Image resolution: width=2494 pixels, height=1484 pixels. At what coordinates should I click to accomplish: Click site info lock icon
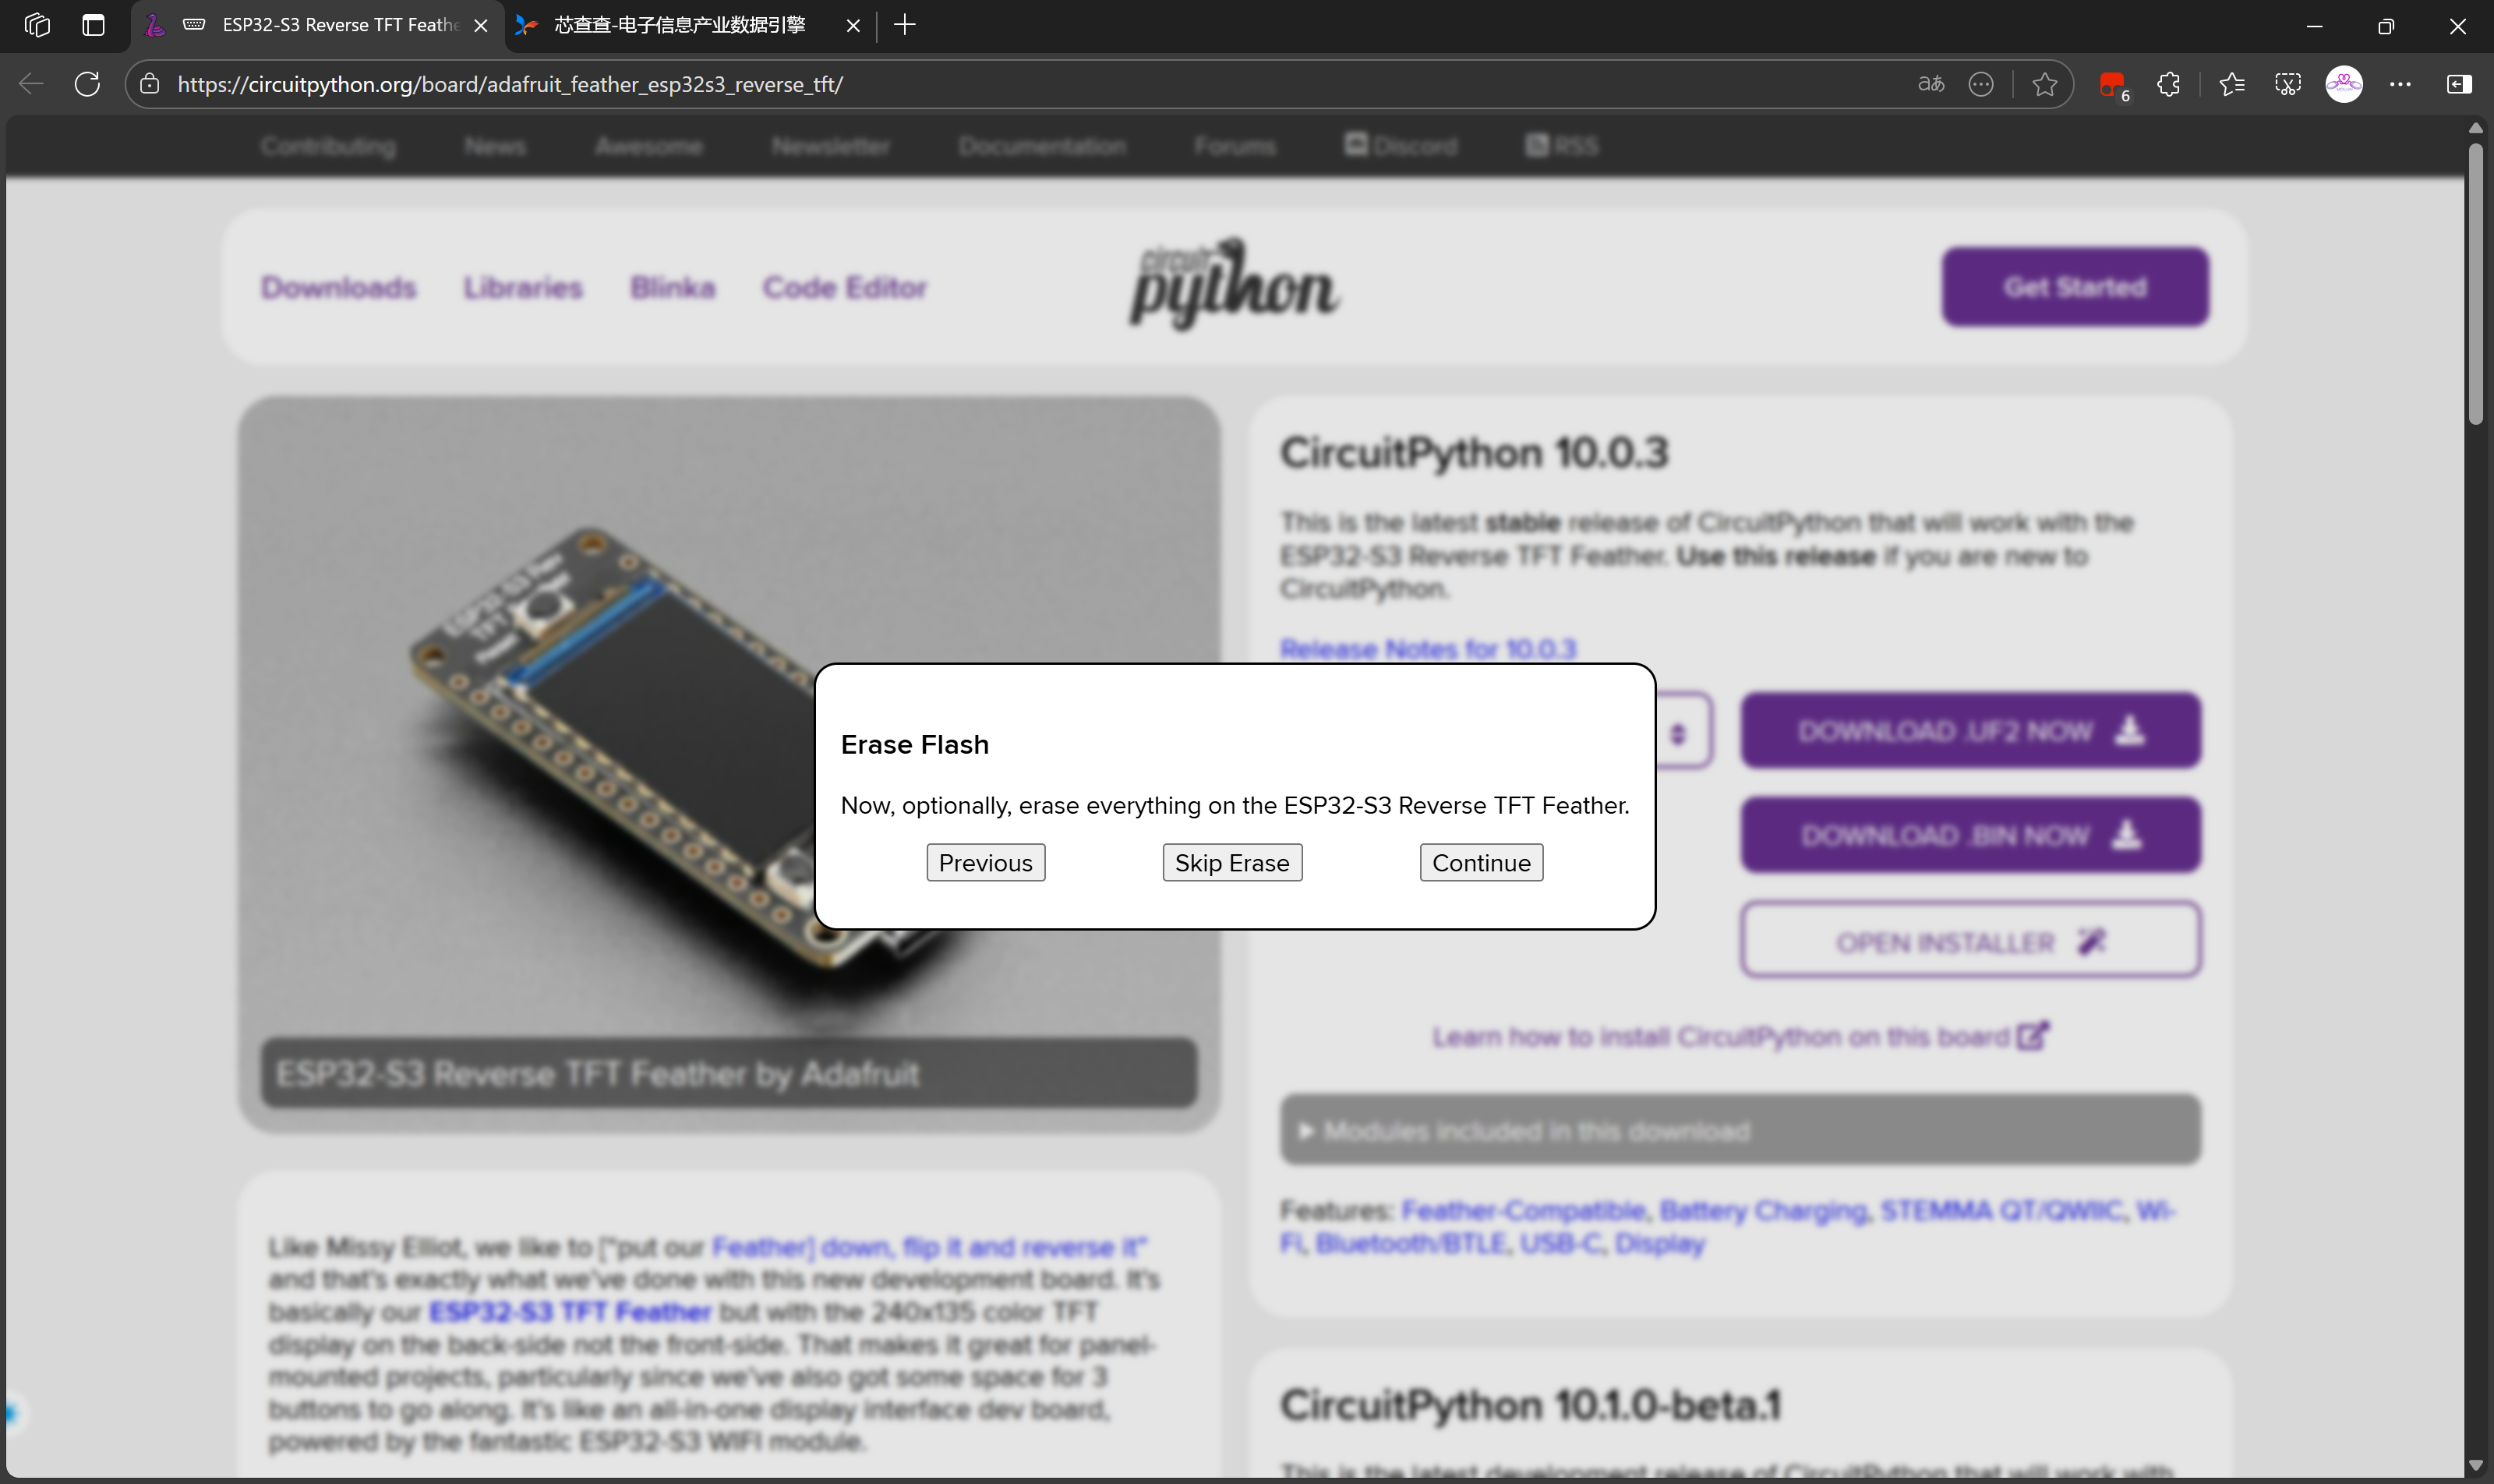pos(150,84)
